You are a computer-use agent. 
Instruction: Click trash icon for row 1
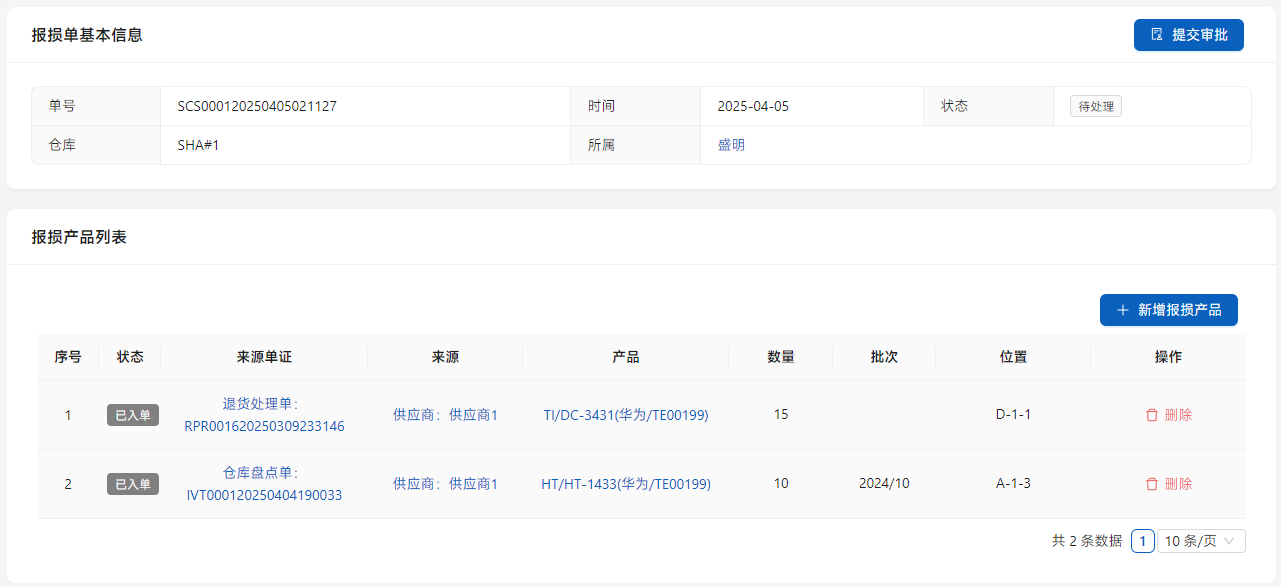tap(1152, 415)
